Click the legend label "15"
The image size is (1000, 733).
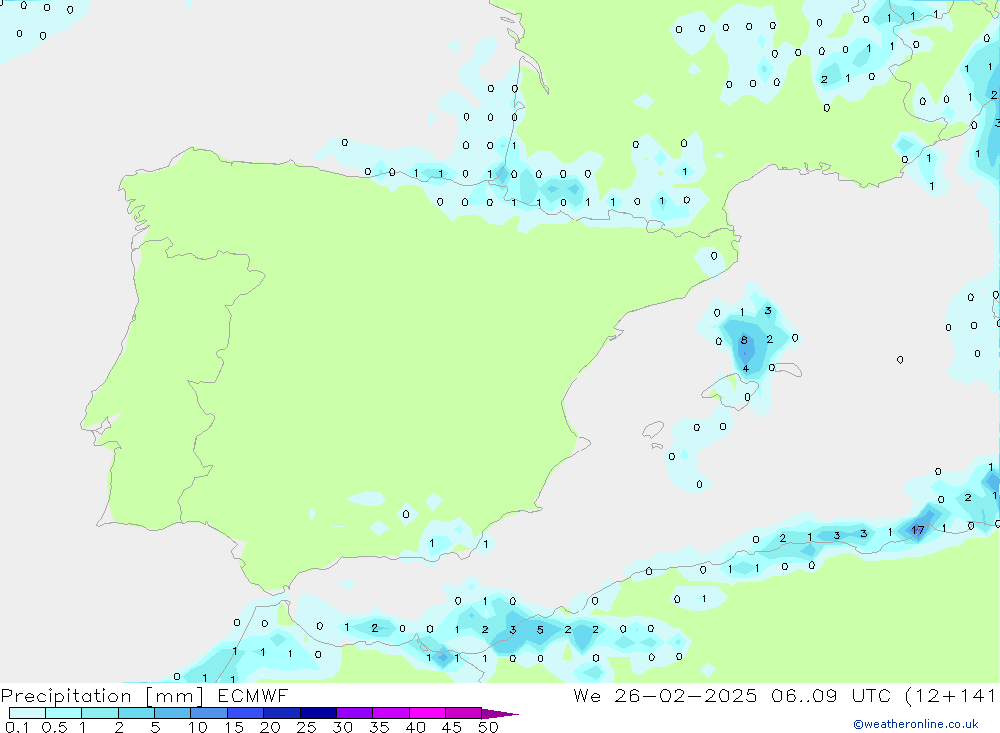coord(234,727)
